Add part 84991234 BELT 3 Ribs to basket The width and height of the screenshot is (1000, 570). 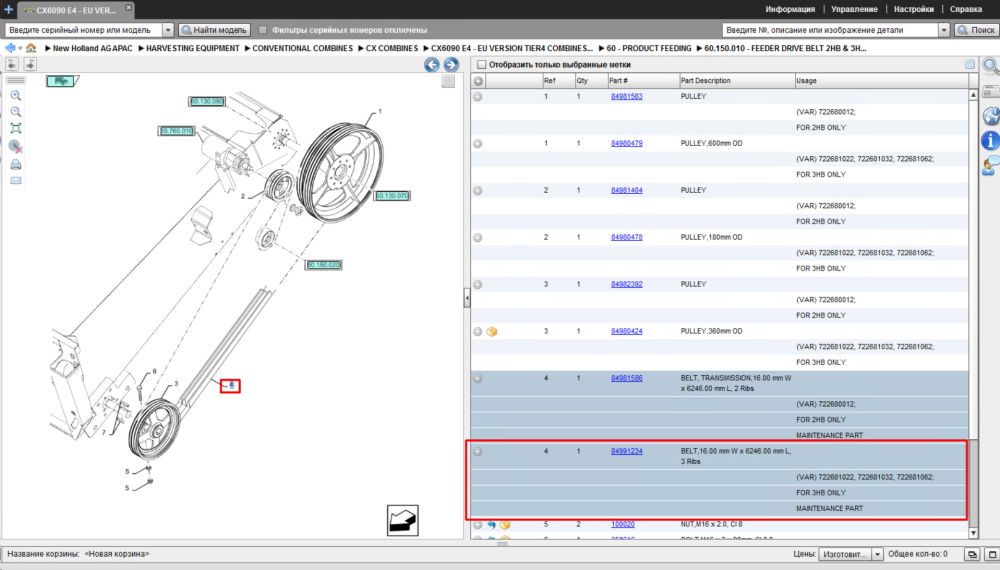(478, 451)
